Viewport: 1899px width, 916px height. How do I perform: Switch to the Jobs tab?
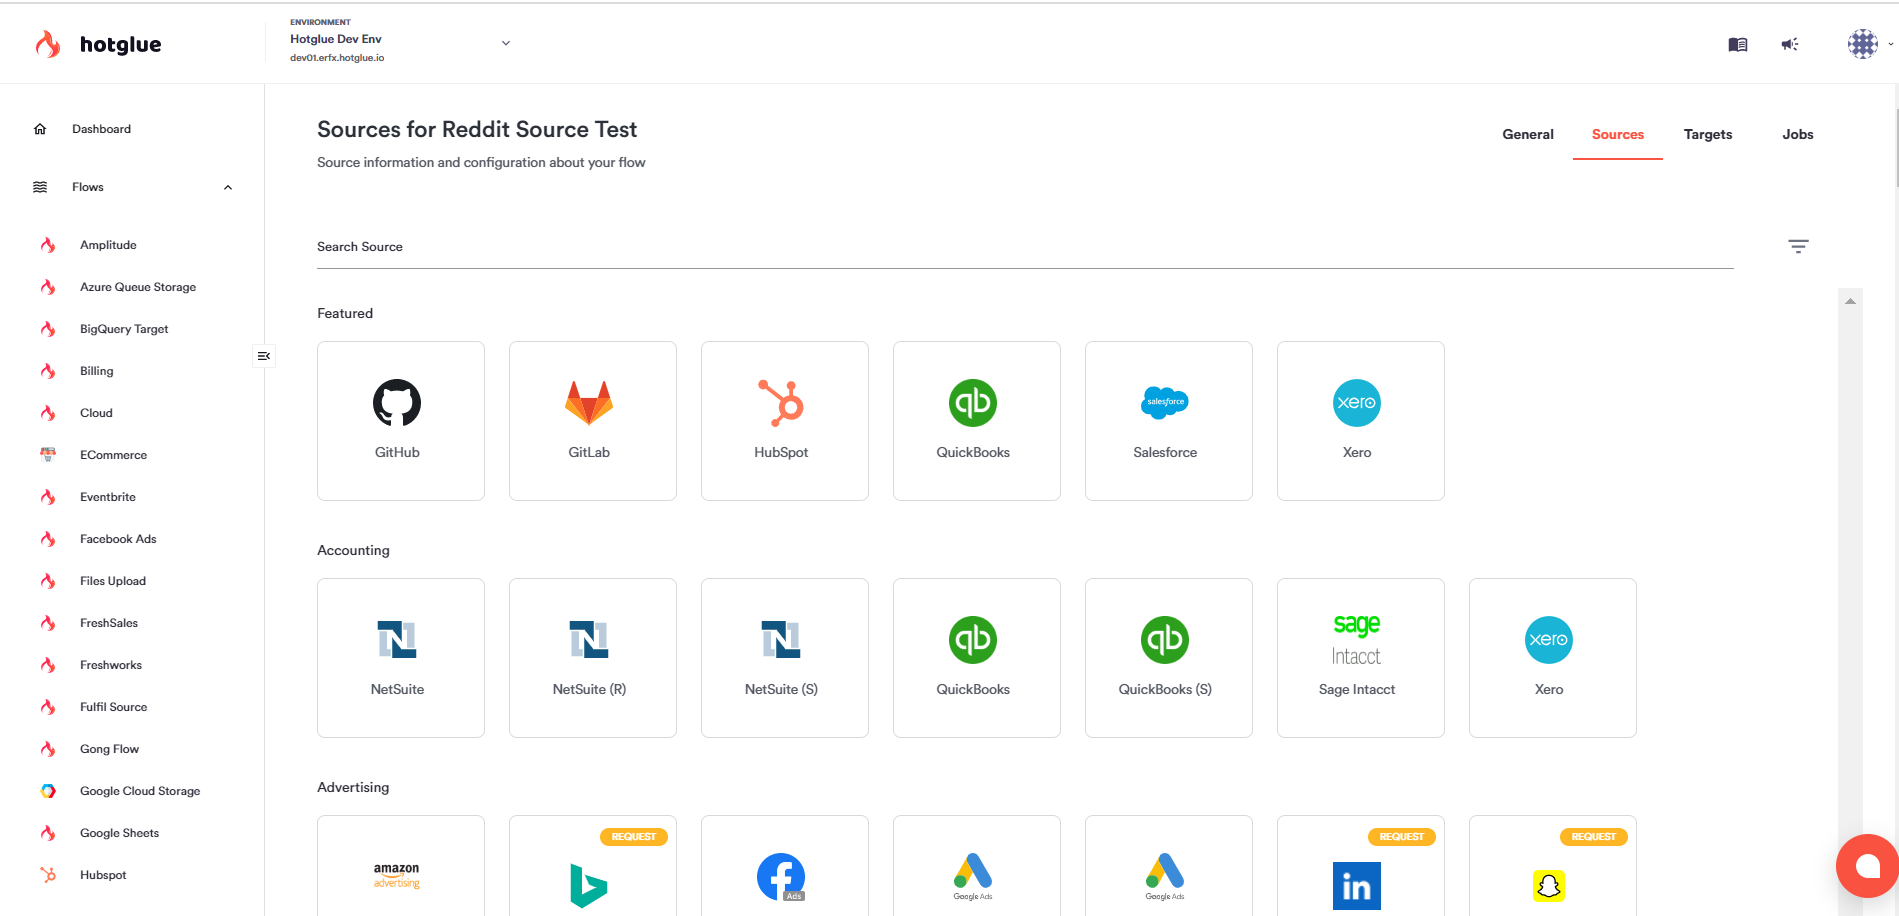1798,134
